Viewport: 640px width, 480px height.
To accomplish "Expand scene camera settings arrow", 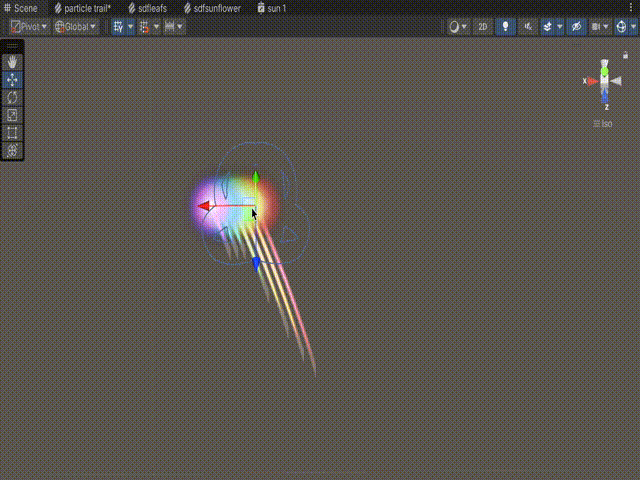I will [x=606, y=27].
